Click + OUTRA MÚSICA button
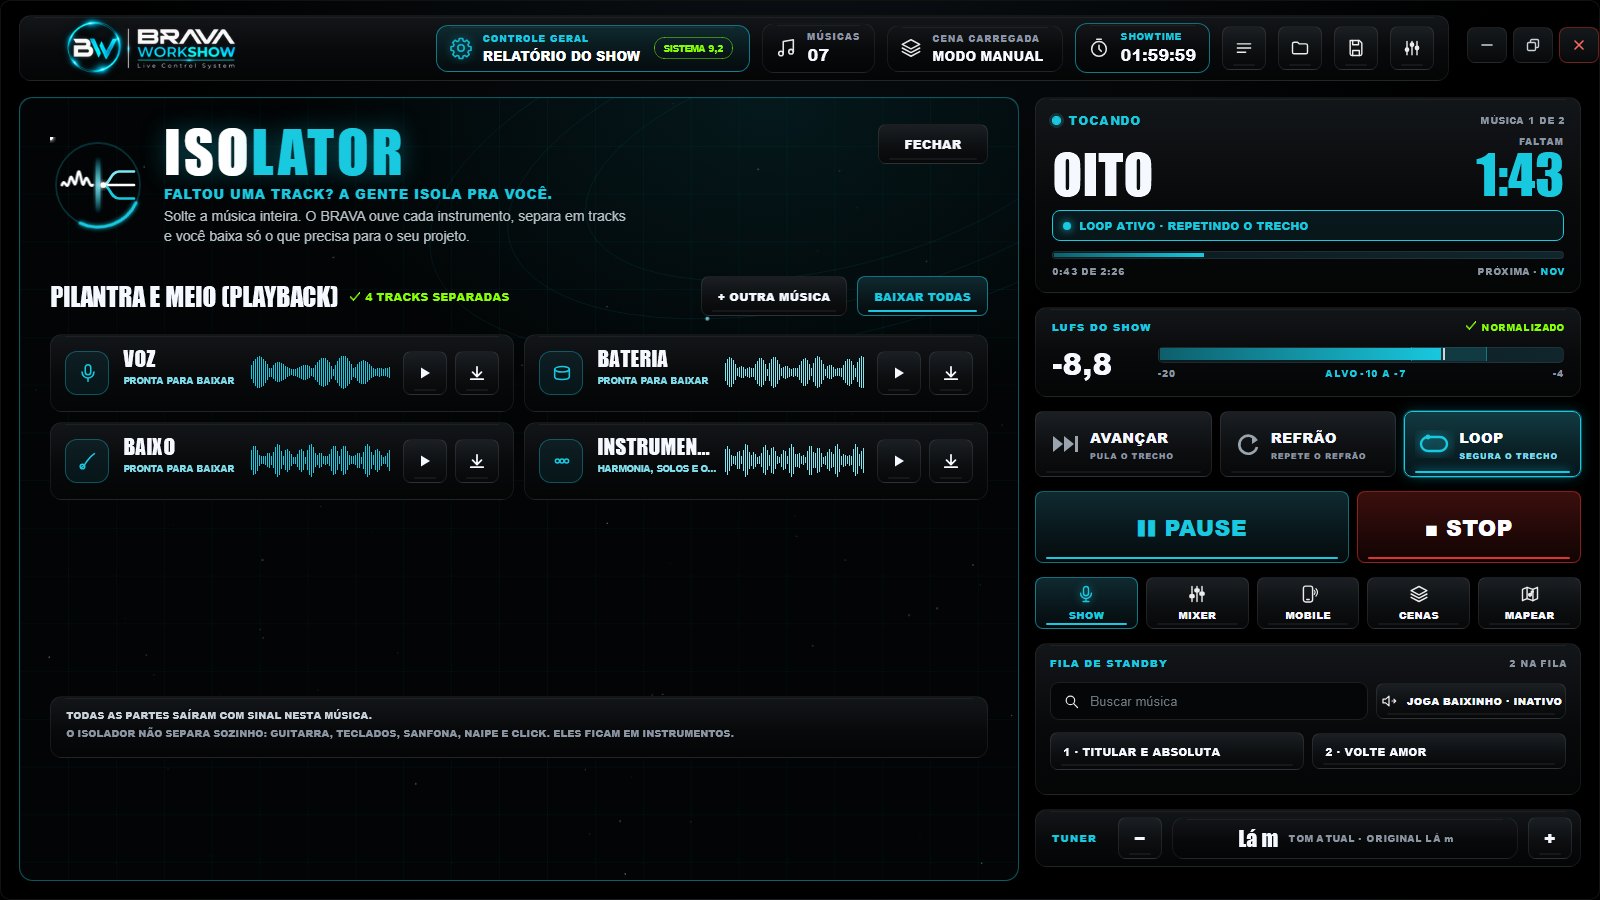This screenshot has height=900, width=1600. [774, 296]
